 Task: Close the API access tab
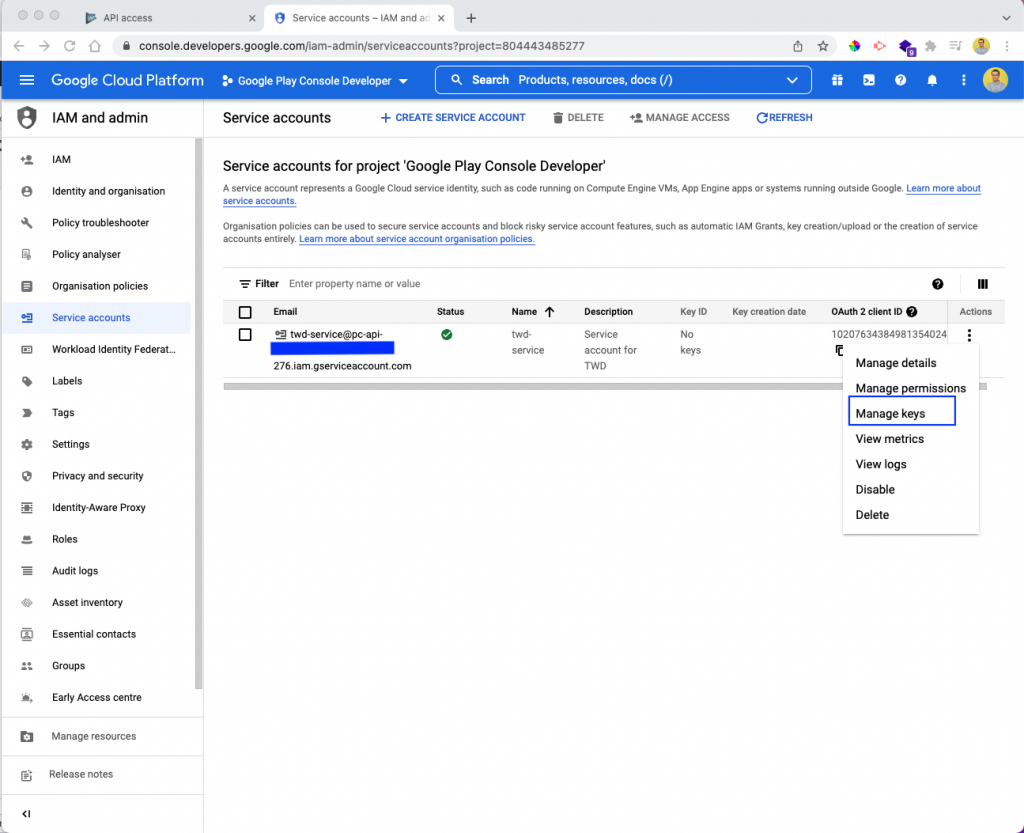coord(252,18)
